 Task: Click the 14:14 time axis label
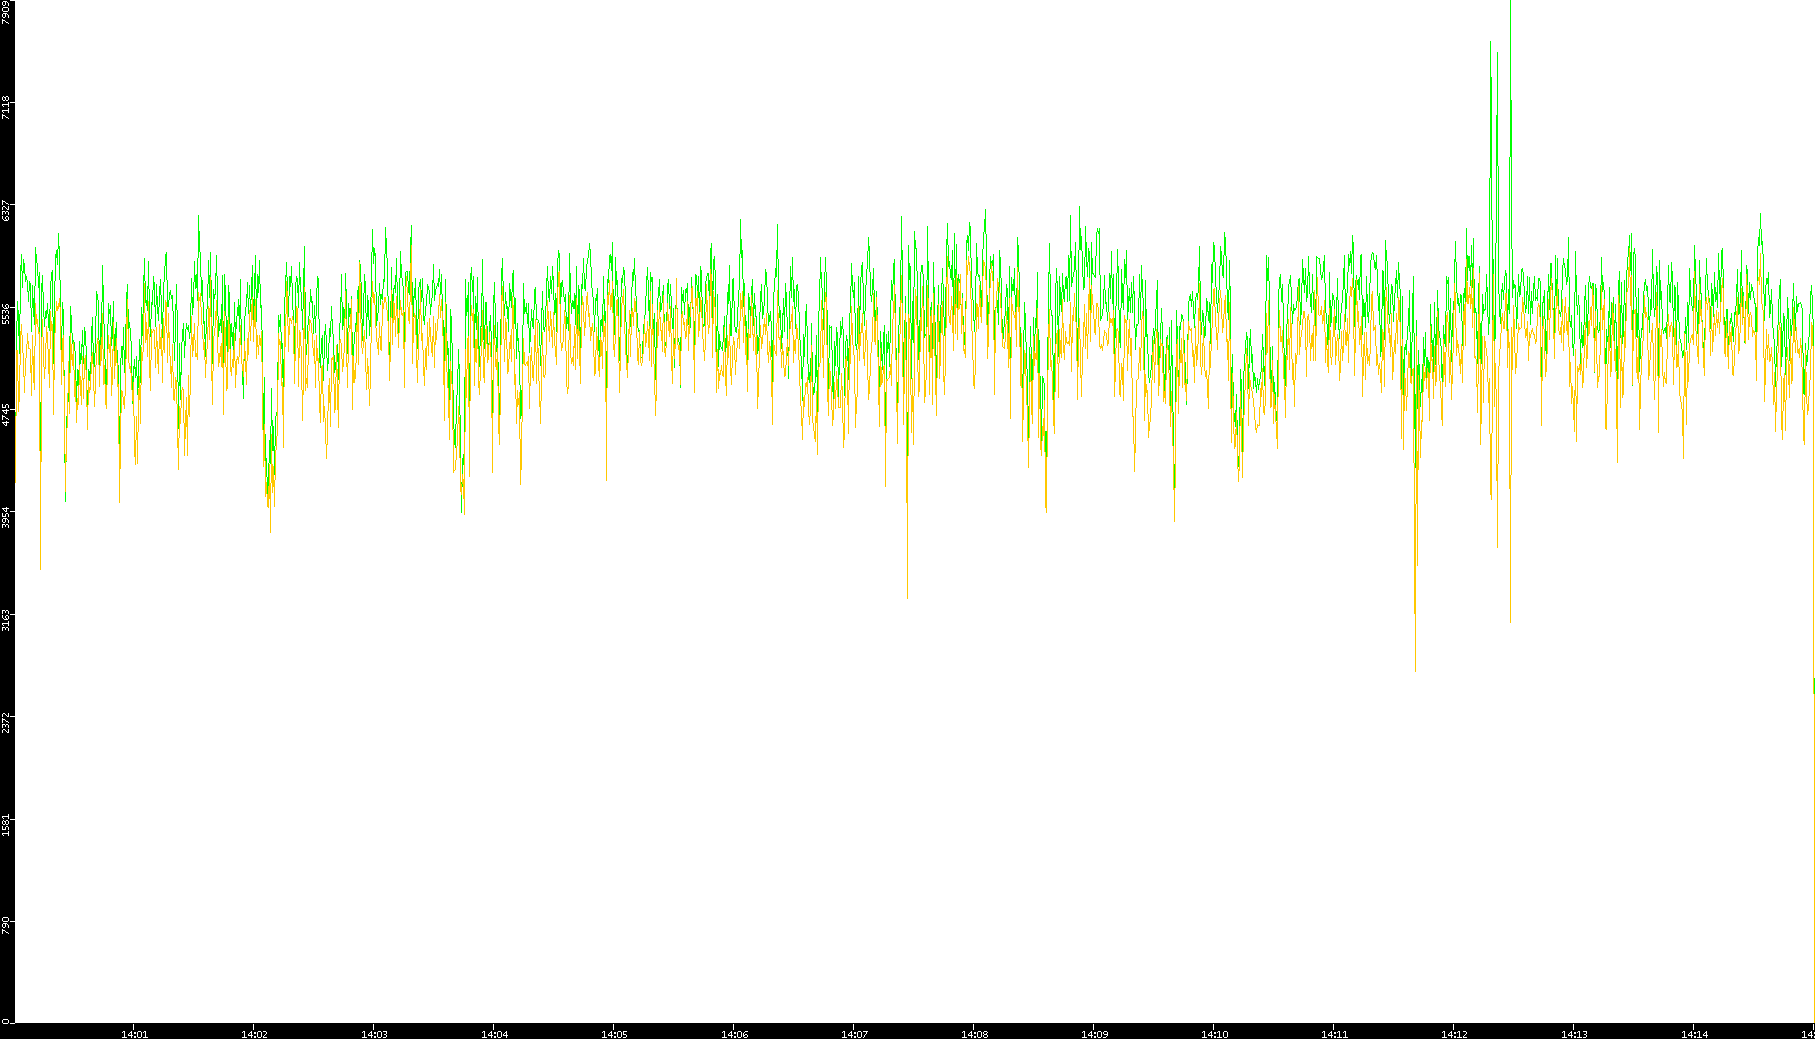click(x=1694, y=1033)
